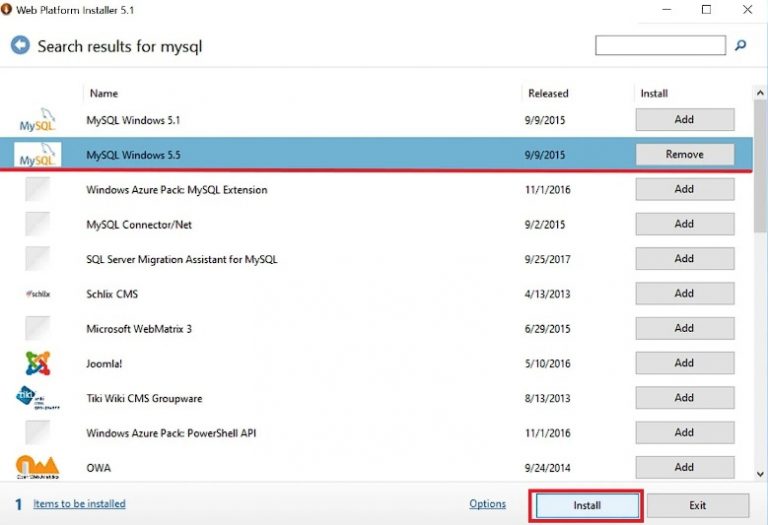
Task: Remove MySQL Windows 5.5 from install list
Action: pyautogui.click(x=685, y=154)
